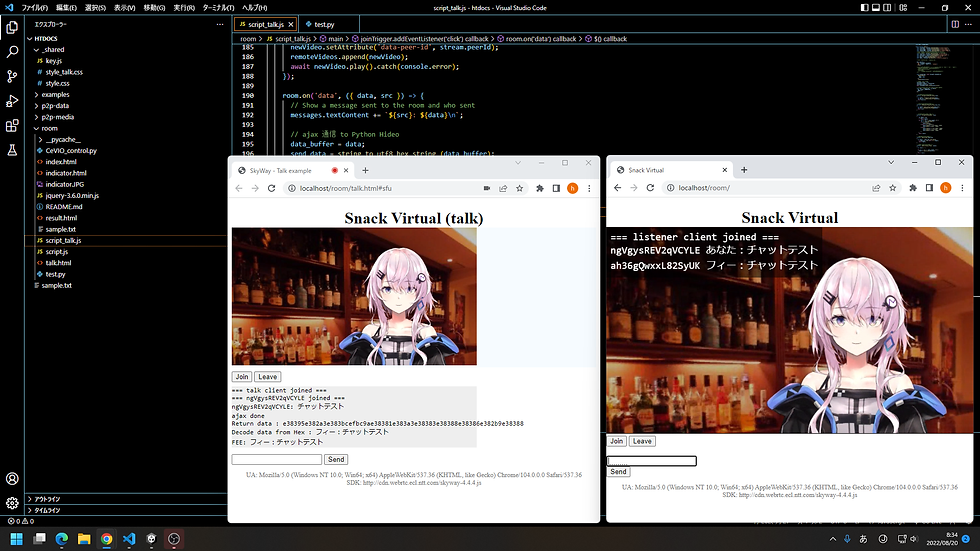Open the Accounts icon in VS Code
Image resolution: width=980 pixels, height=551 pixels.
12,479
